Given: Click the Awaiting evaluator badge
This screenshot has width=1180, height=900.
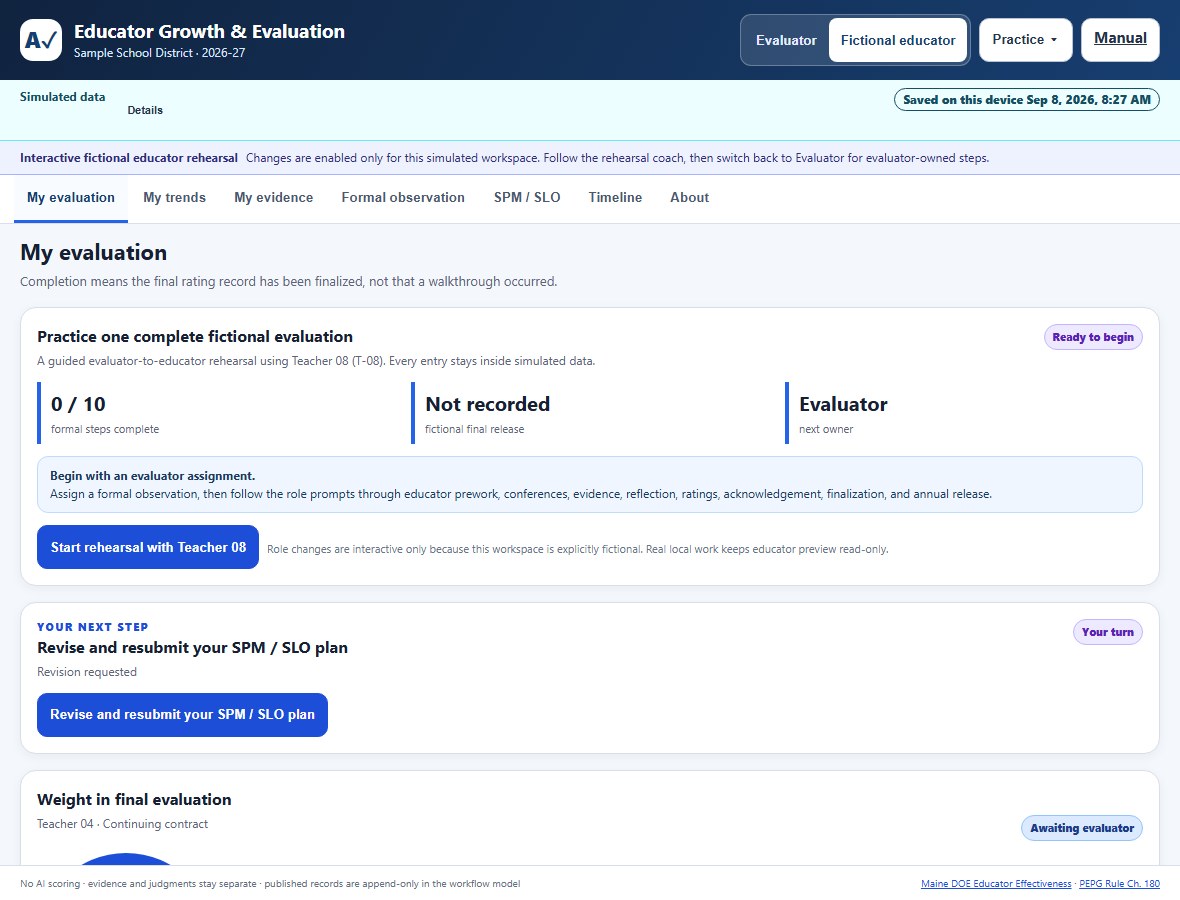Looking at the screenshot, I should (x=1081, y=828).
